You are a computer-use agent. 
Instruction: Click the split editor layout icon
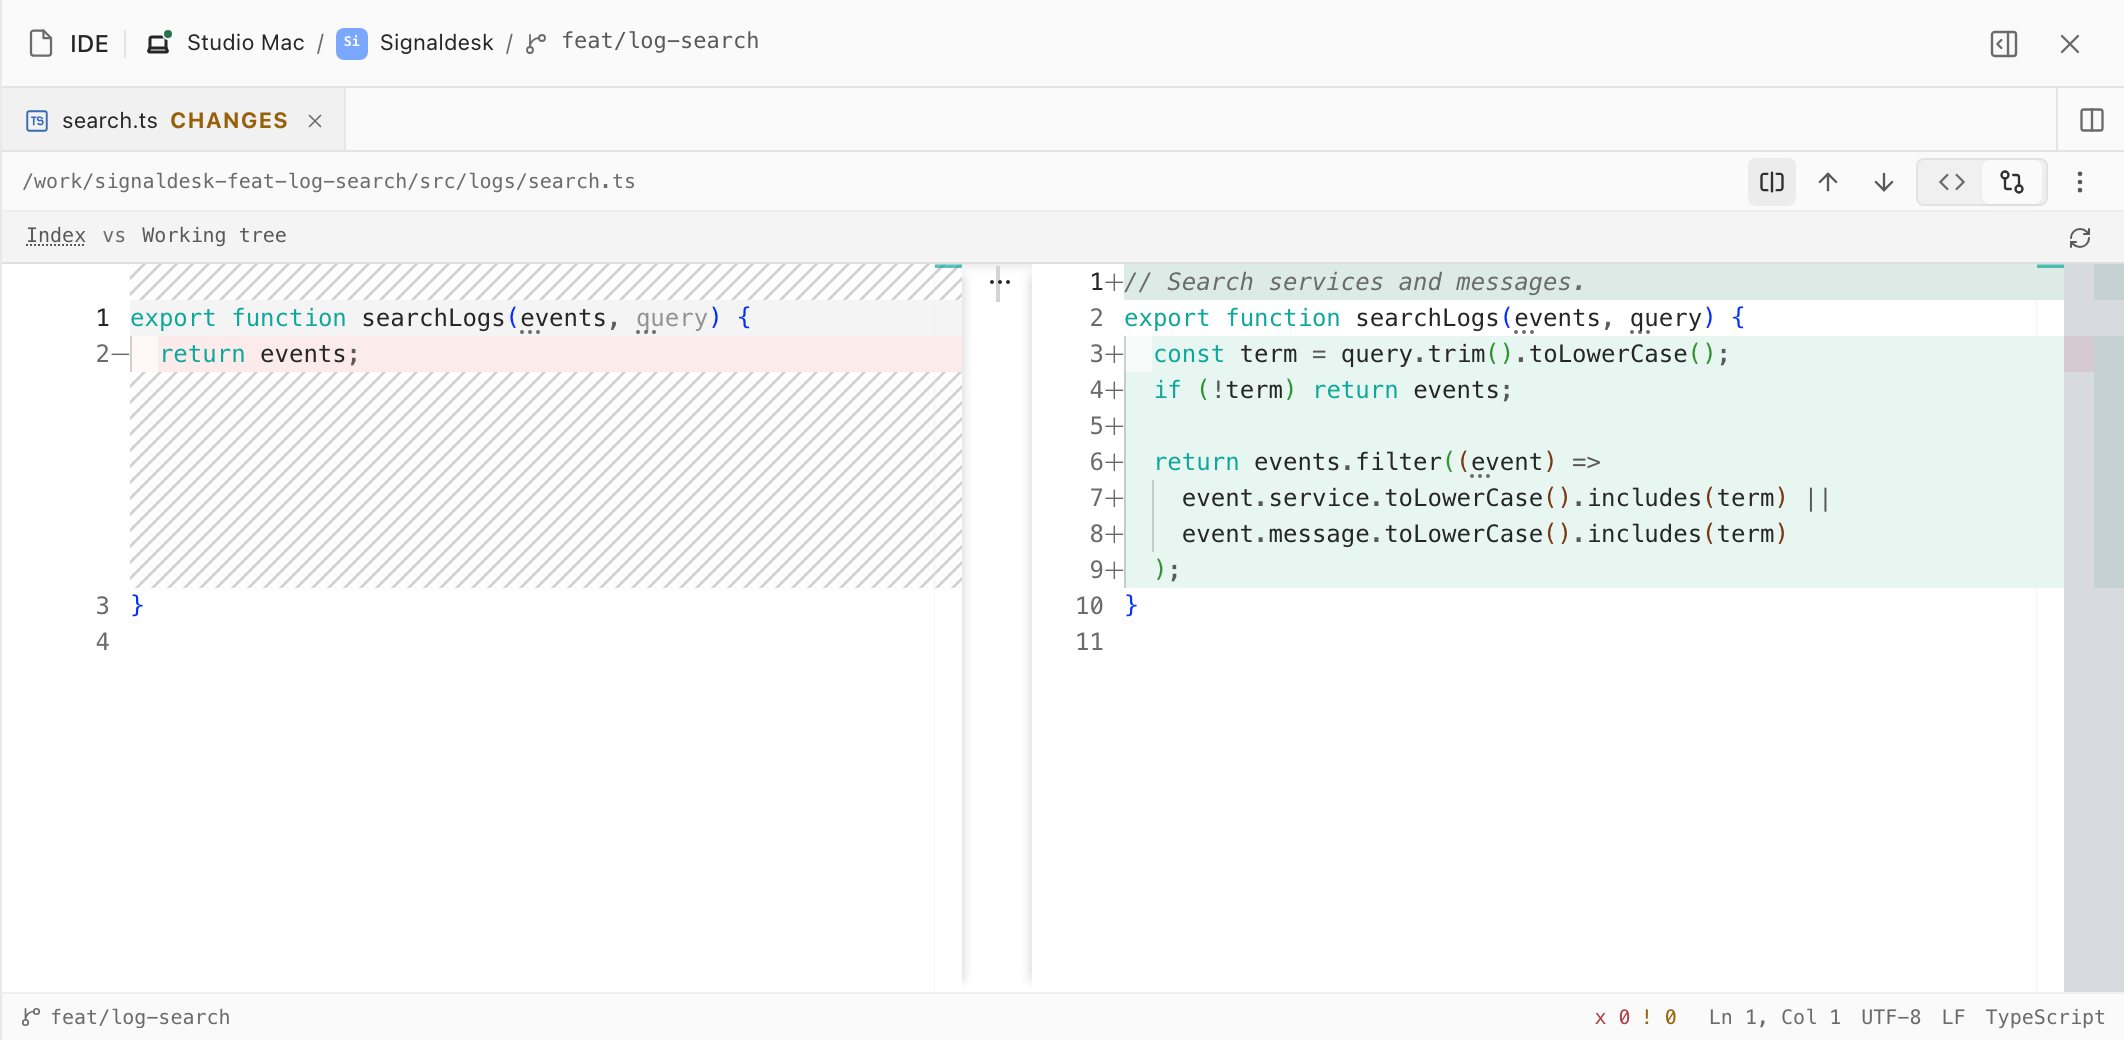pyautogui.click(x=2092, y=120)
